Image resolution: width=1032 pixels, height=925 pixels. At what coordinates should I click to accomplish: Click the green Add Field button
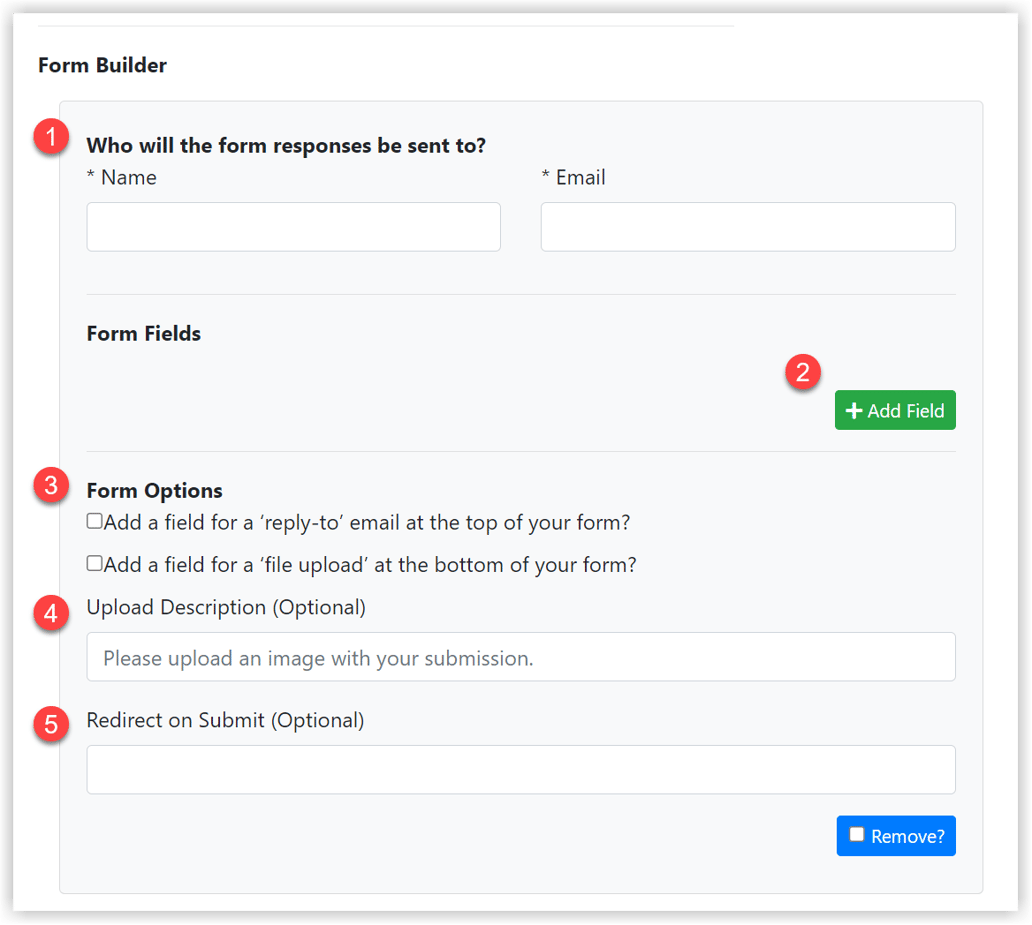pos(895,410)
